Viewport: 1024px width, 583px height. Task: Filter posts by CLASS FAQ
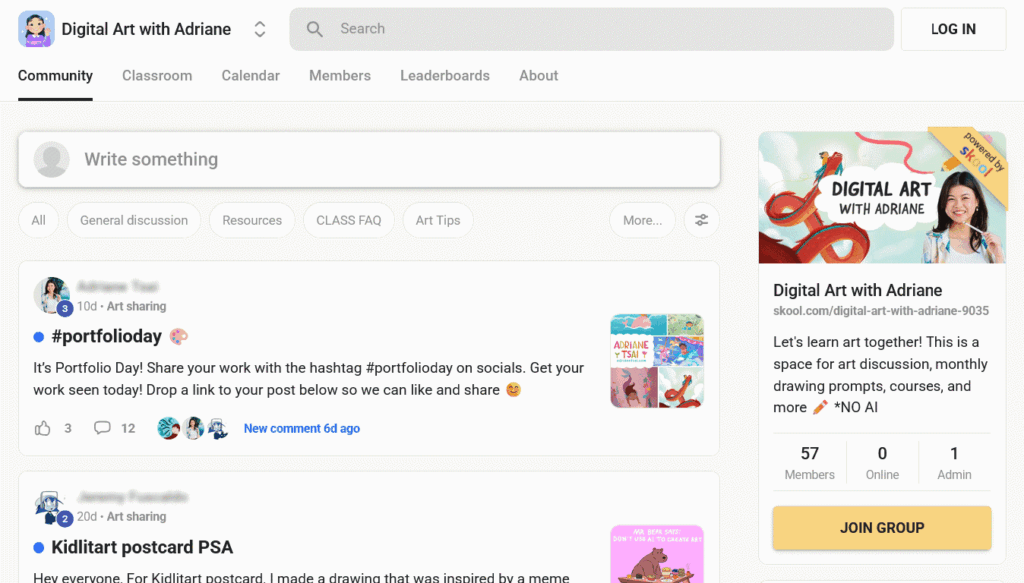pyautogui.click(x=349, y=221)
